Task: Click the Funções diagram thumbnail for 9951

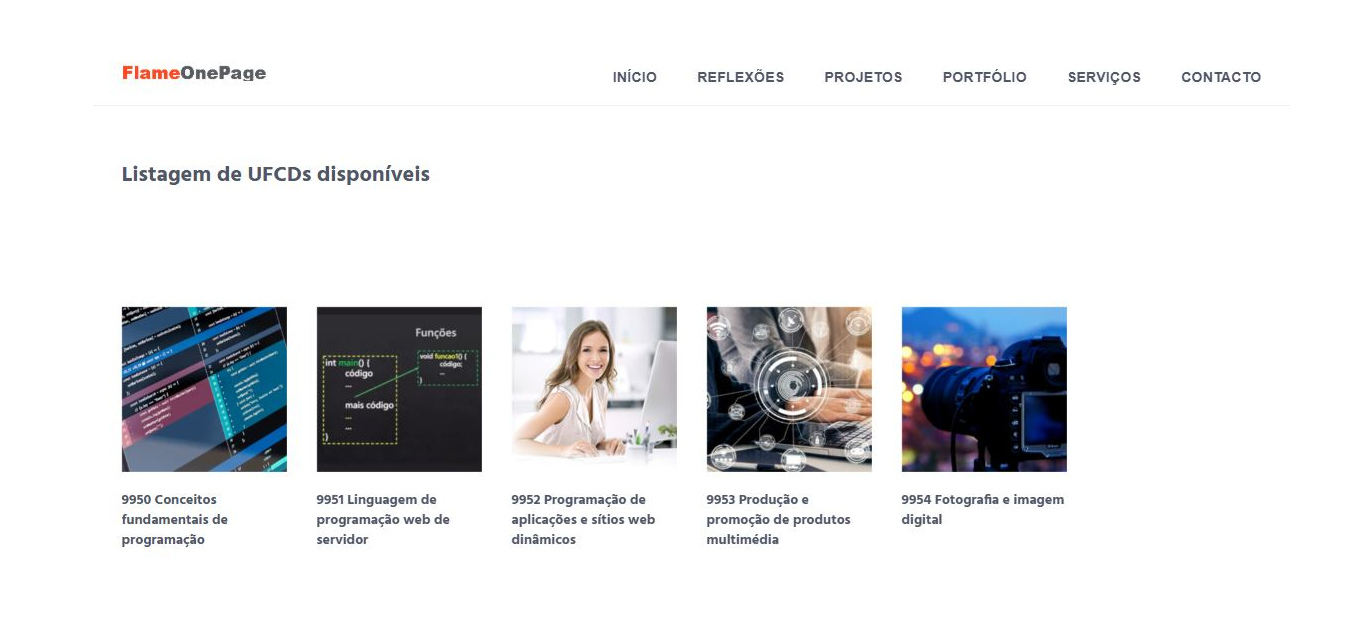Action: 399,389
